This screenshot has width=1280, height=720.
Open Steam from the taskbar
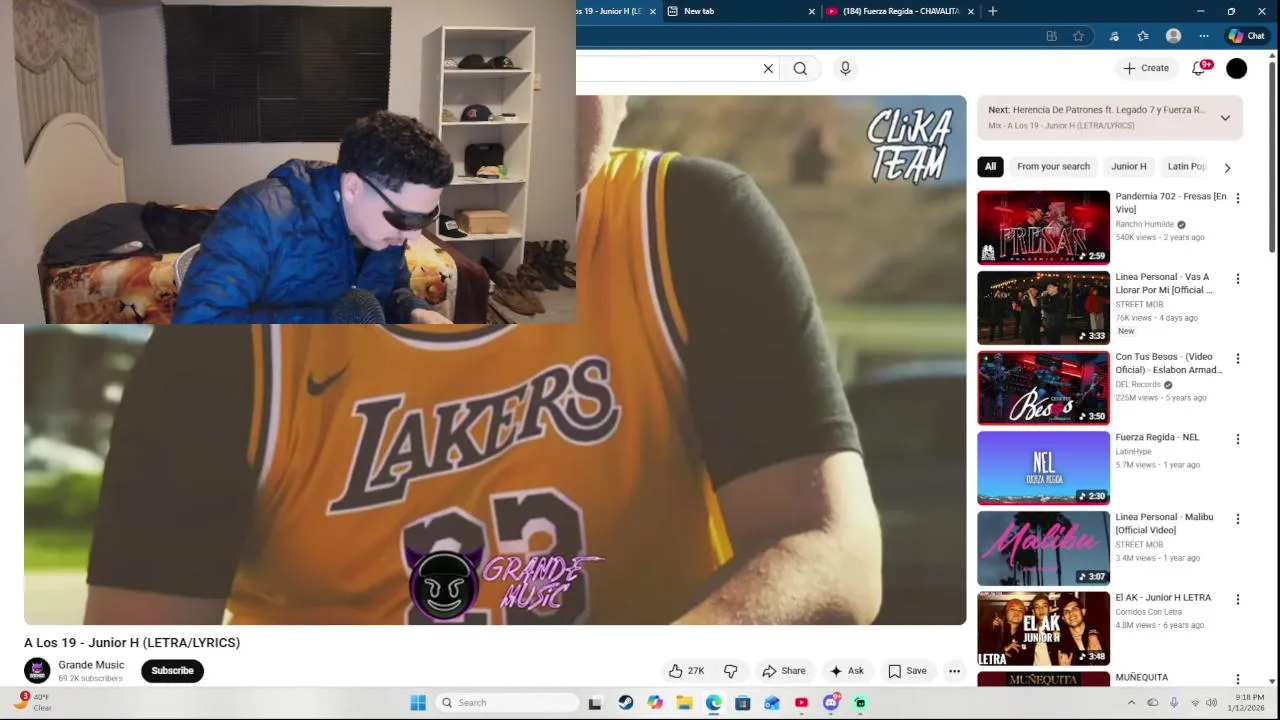625,703
